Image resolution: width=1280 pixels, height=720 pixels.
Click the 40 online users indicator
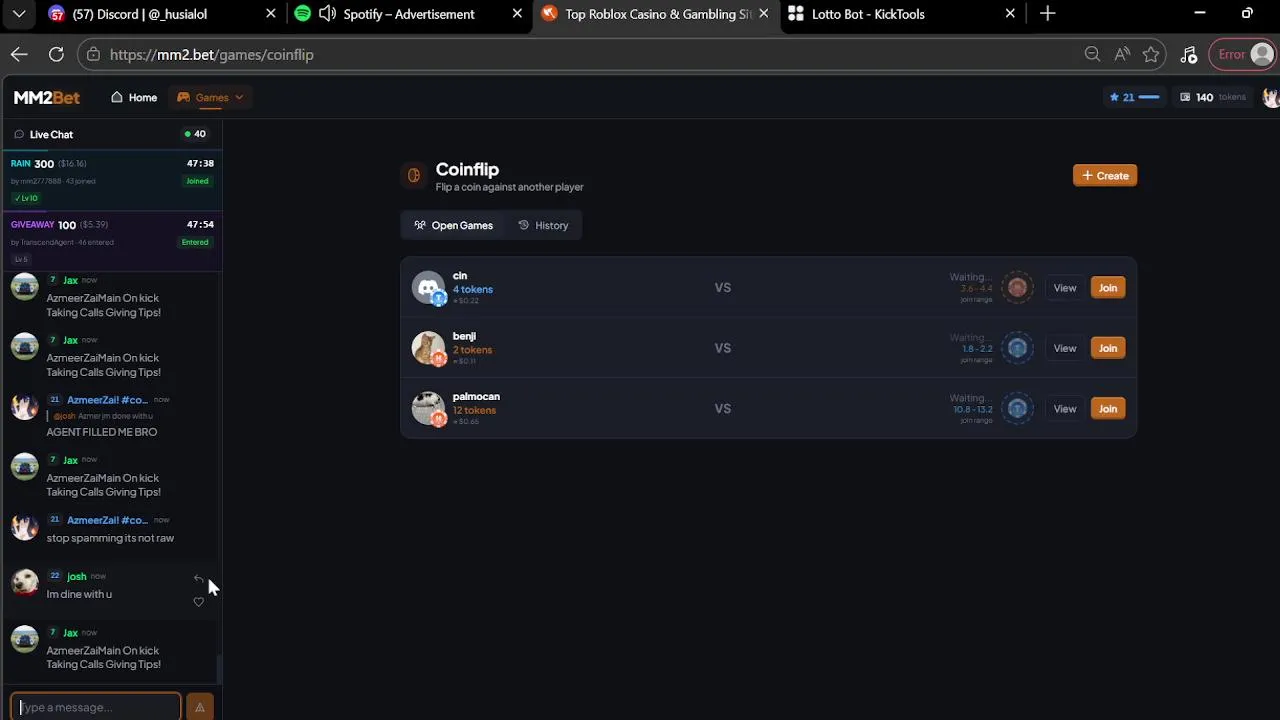tap(195, 134)
